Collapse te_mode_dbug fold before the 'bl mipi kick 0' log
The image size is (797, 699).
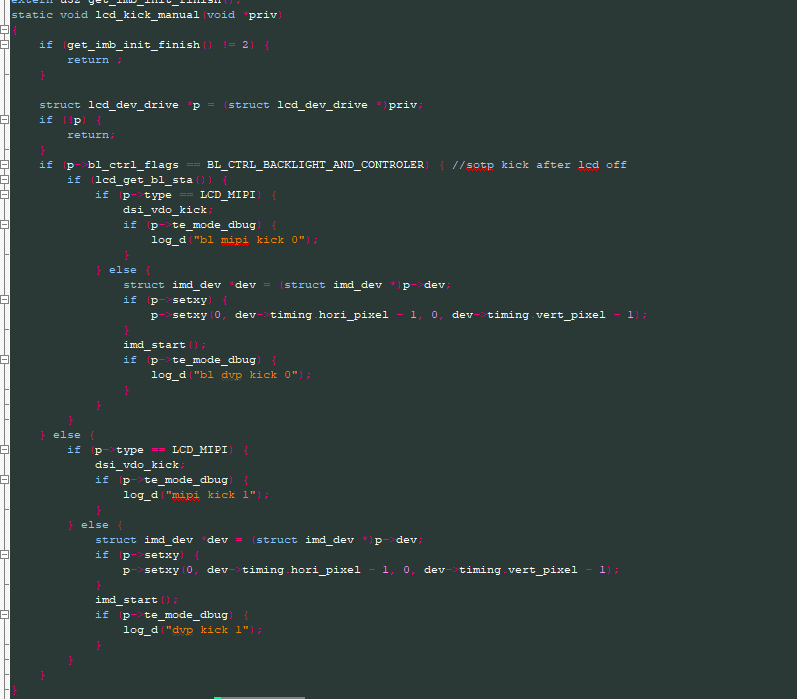pos(5,225)
